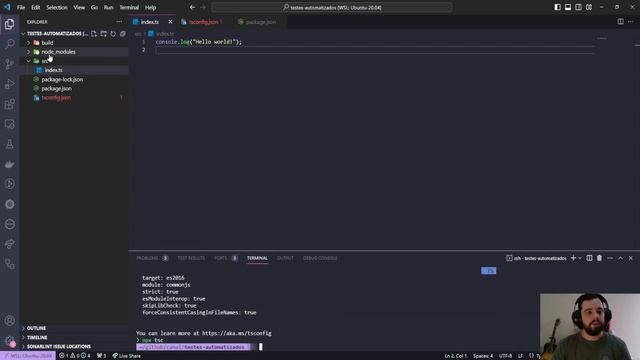Image resolution: width=640 pixels, height=360 pixels.
Task: Open the Explorer view in activity bar
Action: (x=9, y=24)
